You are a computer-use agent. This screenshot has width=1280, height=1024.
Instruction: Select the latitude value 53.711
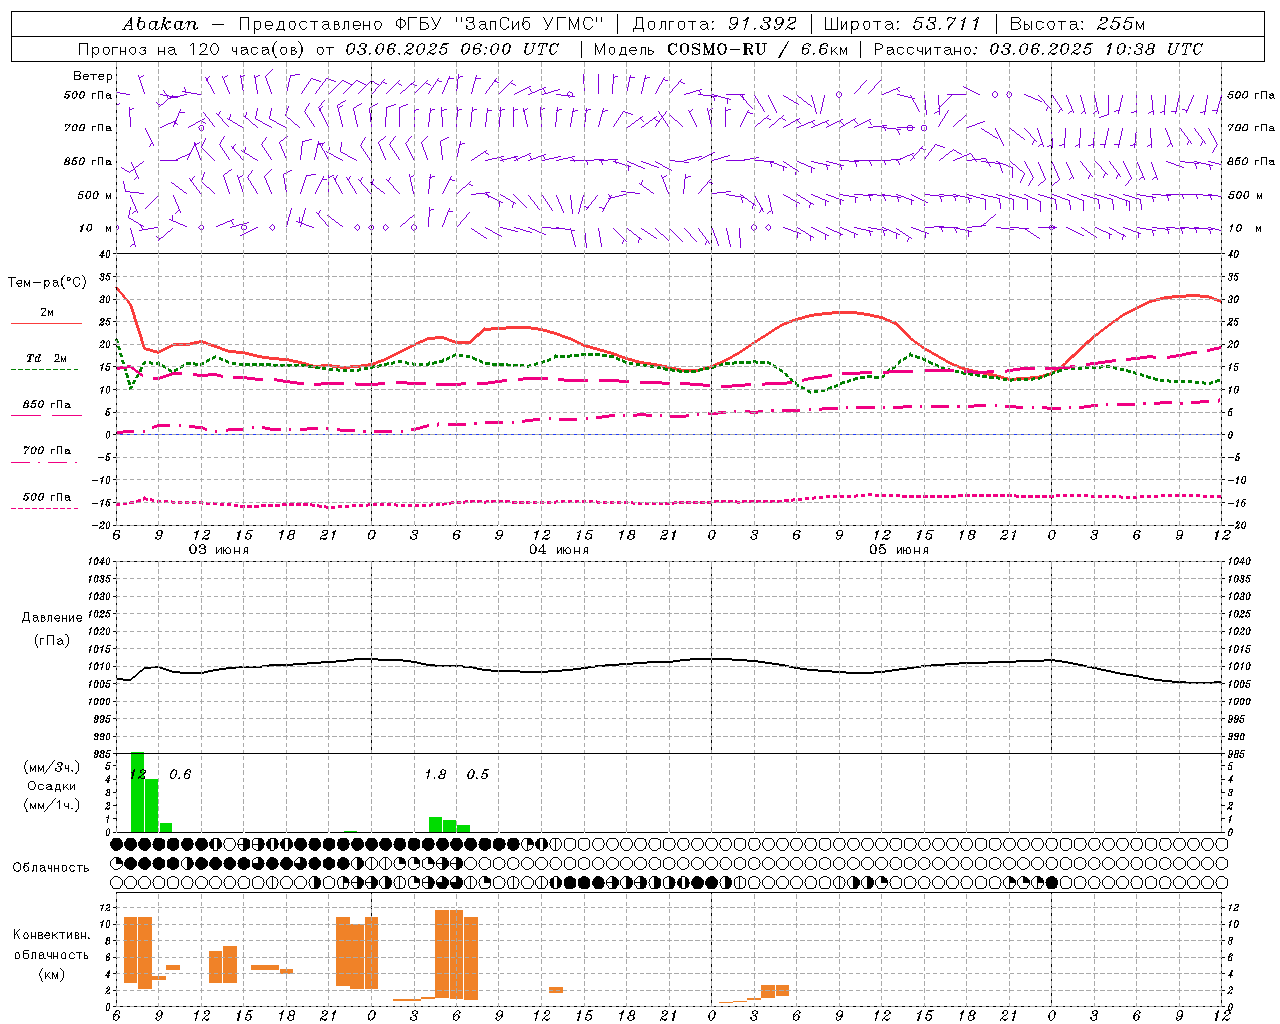tap(946, 24)
